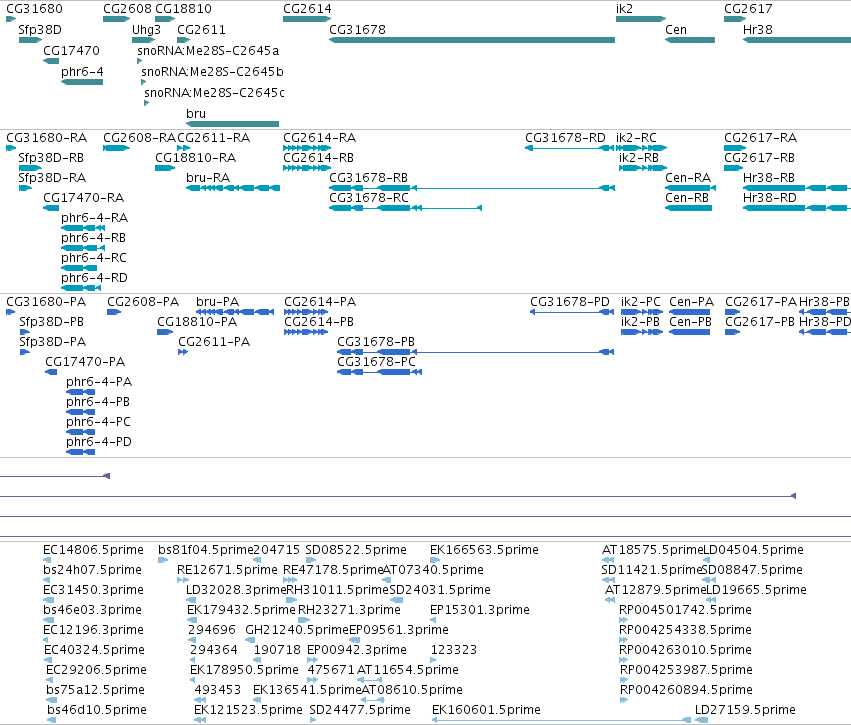Open the ik2 gene label

tap(624, 9)
